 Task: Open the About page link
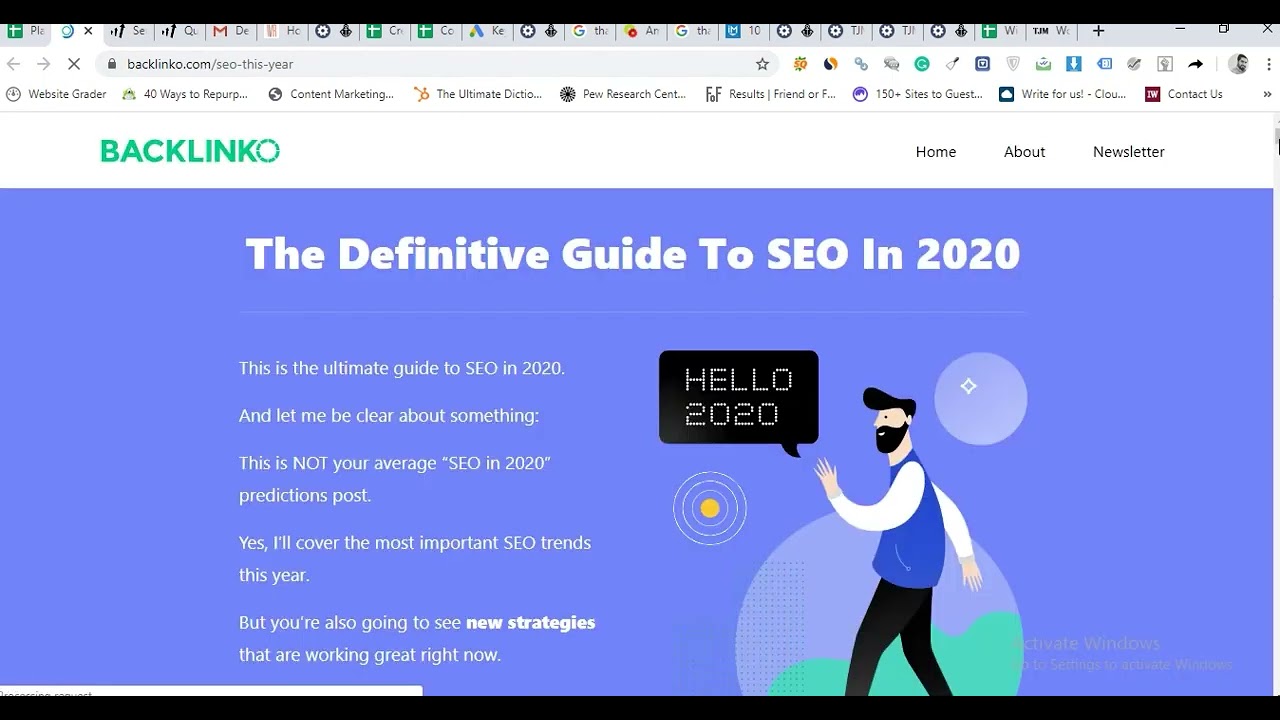[1024, 152]
